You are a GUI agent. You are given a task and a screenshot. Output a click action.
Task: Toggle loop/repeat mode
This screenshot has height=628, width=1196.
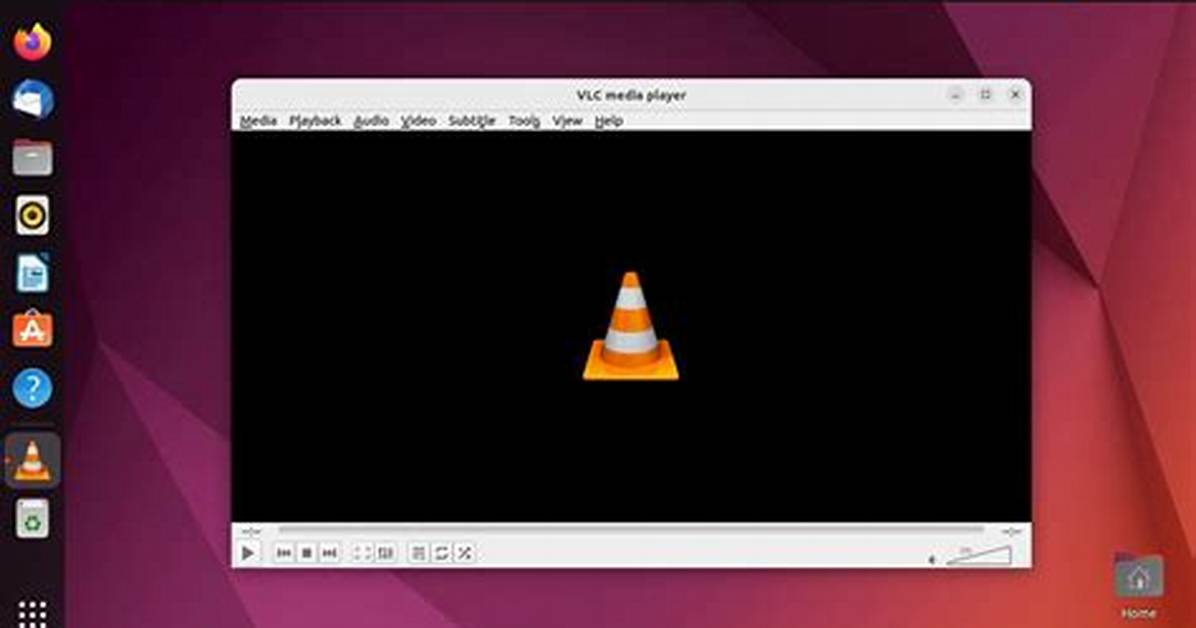click(x=442, y=553)
